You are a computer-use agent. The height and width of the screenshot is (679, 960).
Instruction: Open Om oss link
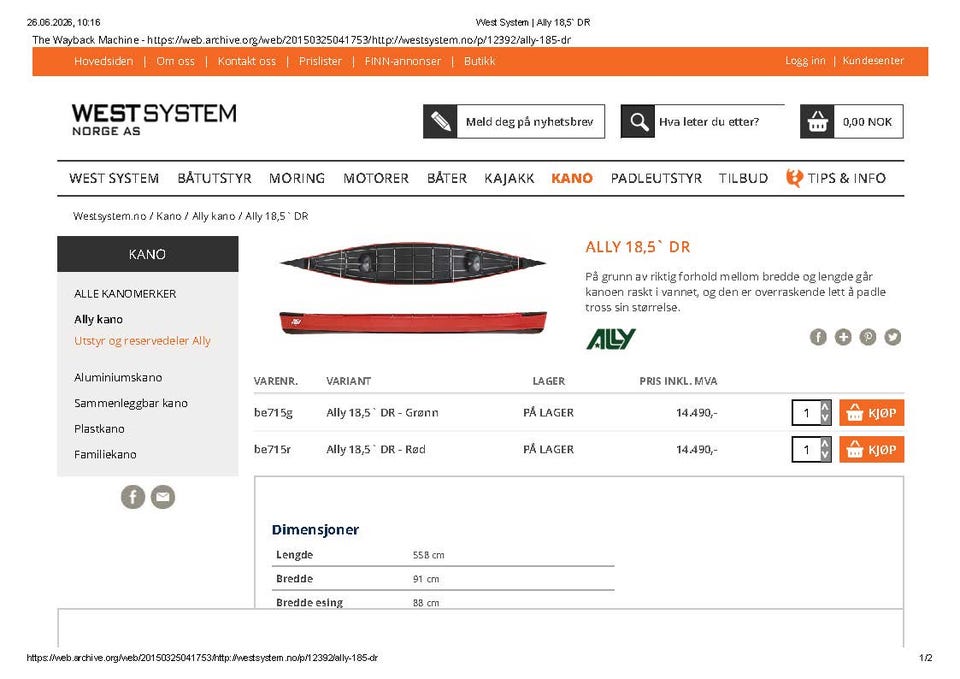point(176,61)
